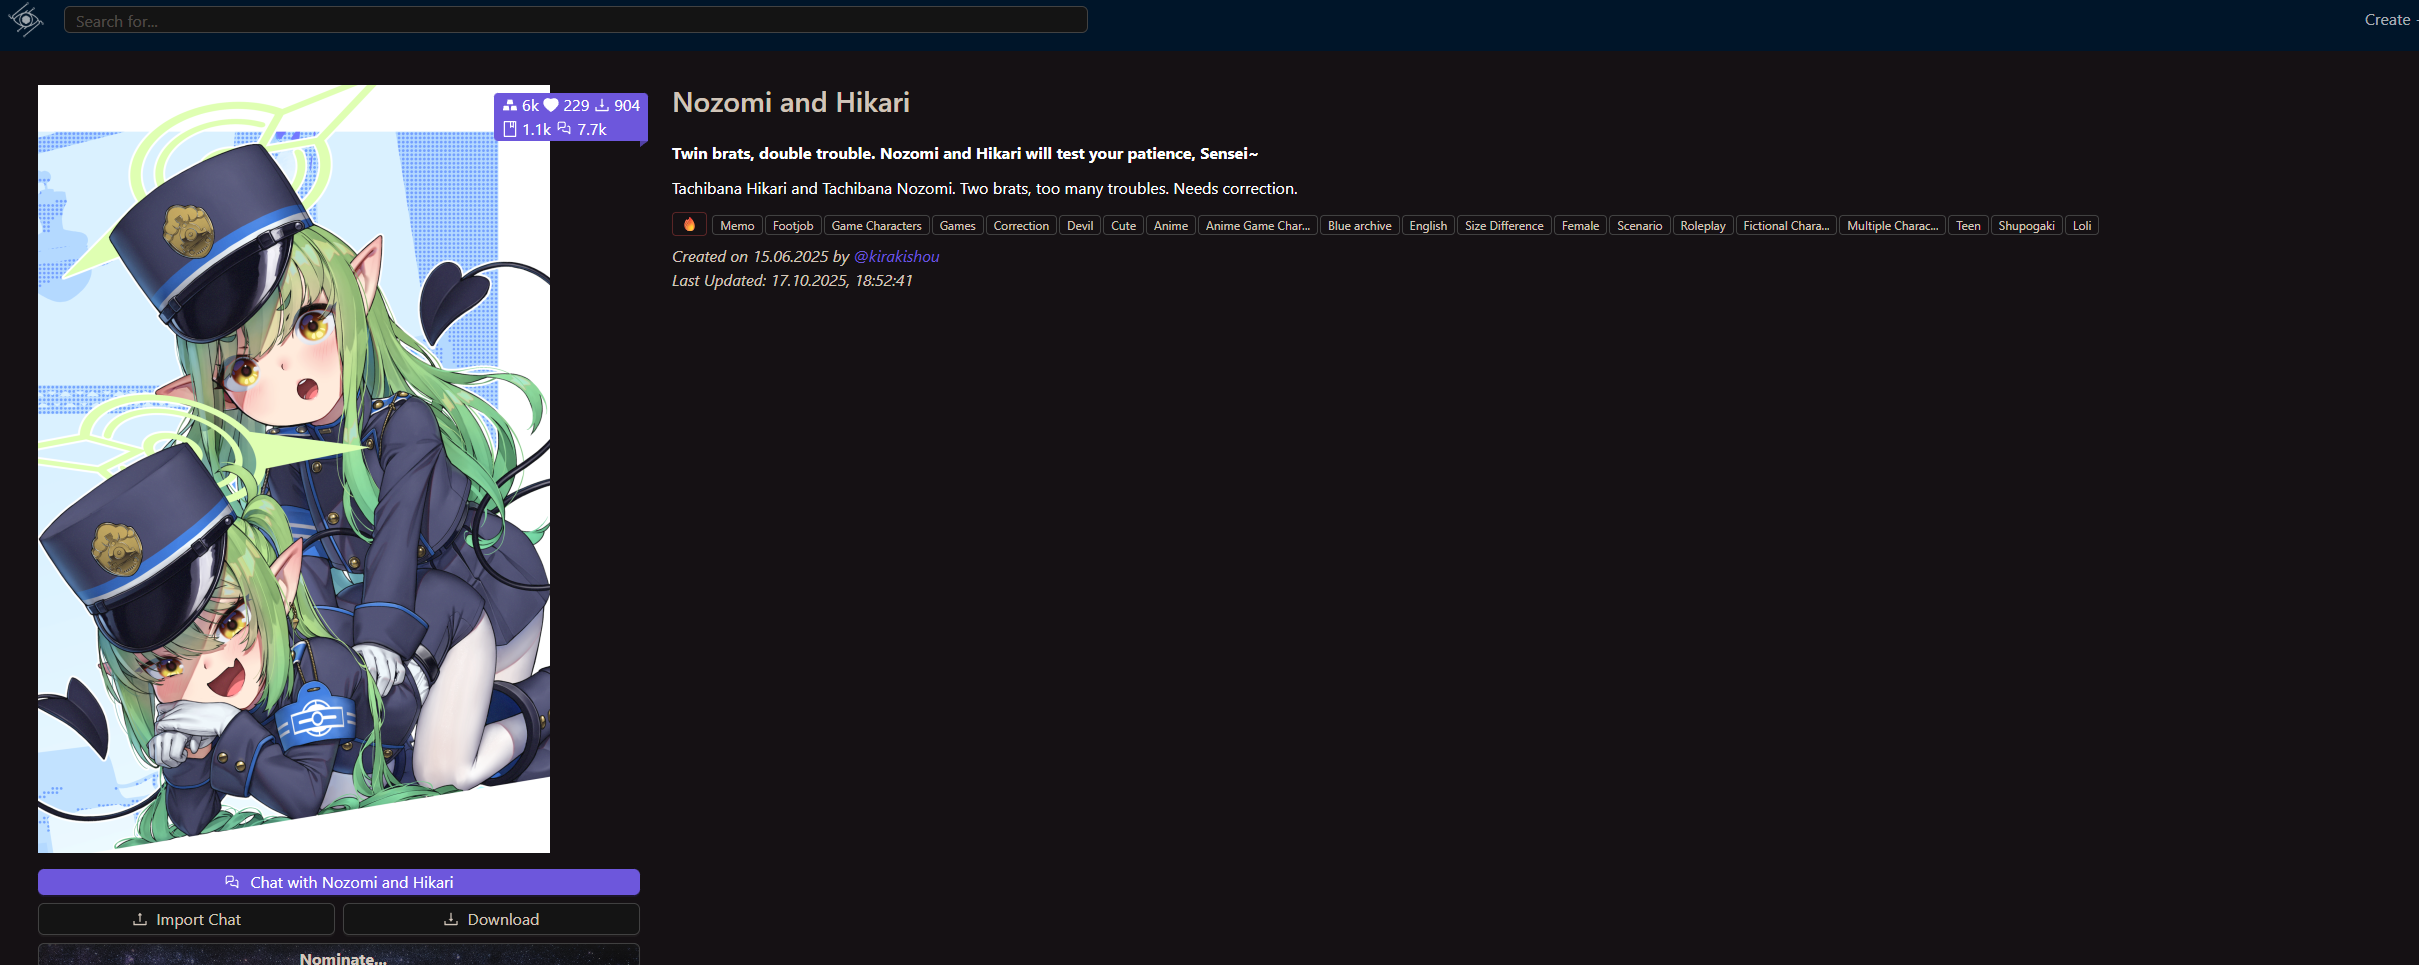Click the Roleplay tag
This screenshot has height=965, width=2419.
click(1702, 226)
